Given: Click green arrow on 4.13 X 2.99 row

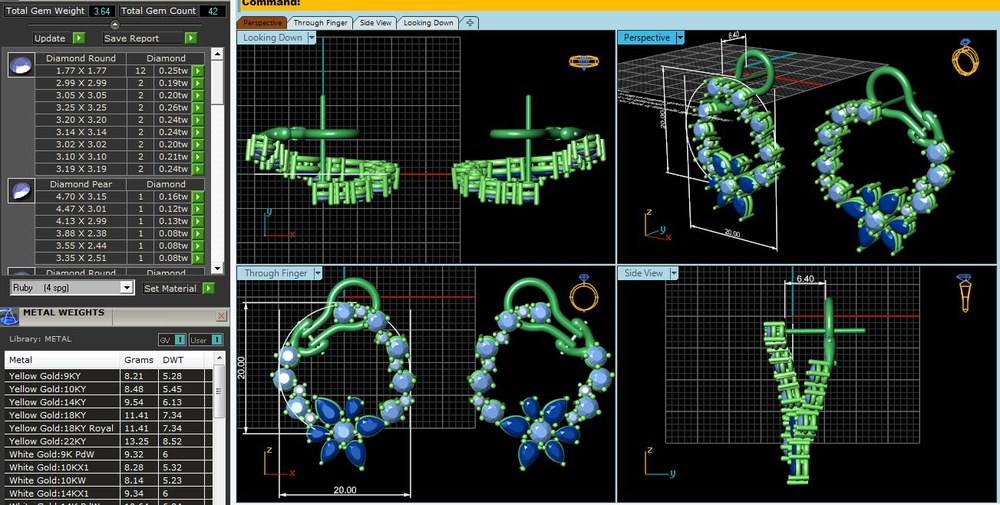Looking at the screenshot, I should (x=198, y=221).
